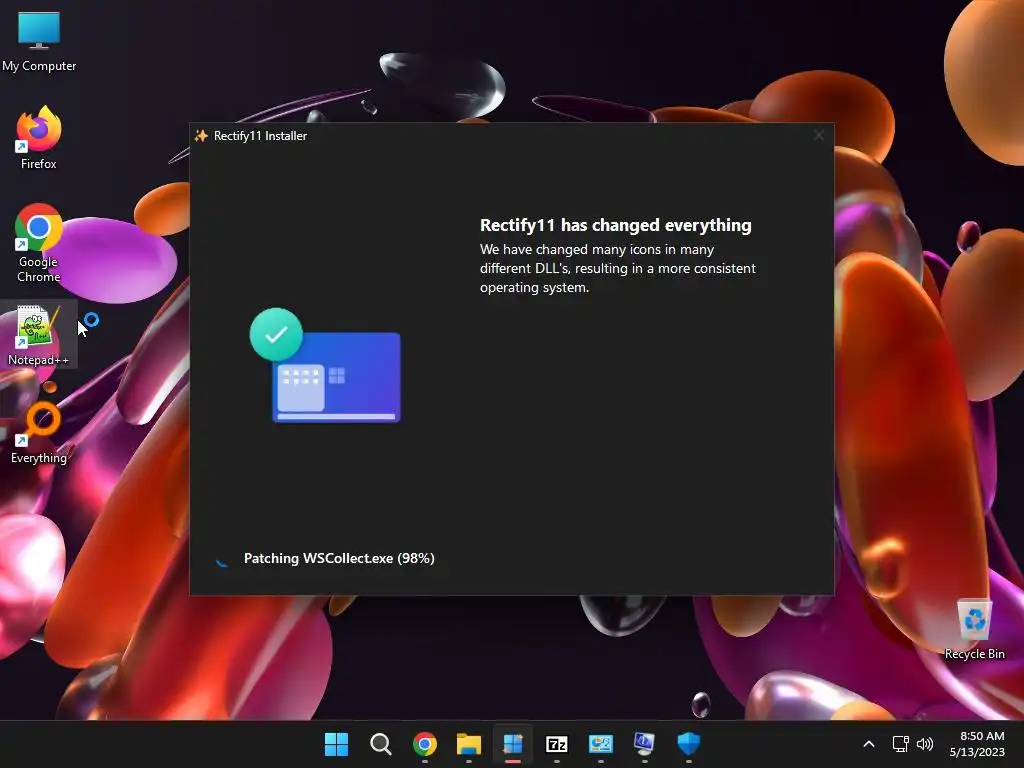Open 7-Zip from the taskbar

coord(556,744)
